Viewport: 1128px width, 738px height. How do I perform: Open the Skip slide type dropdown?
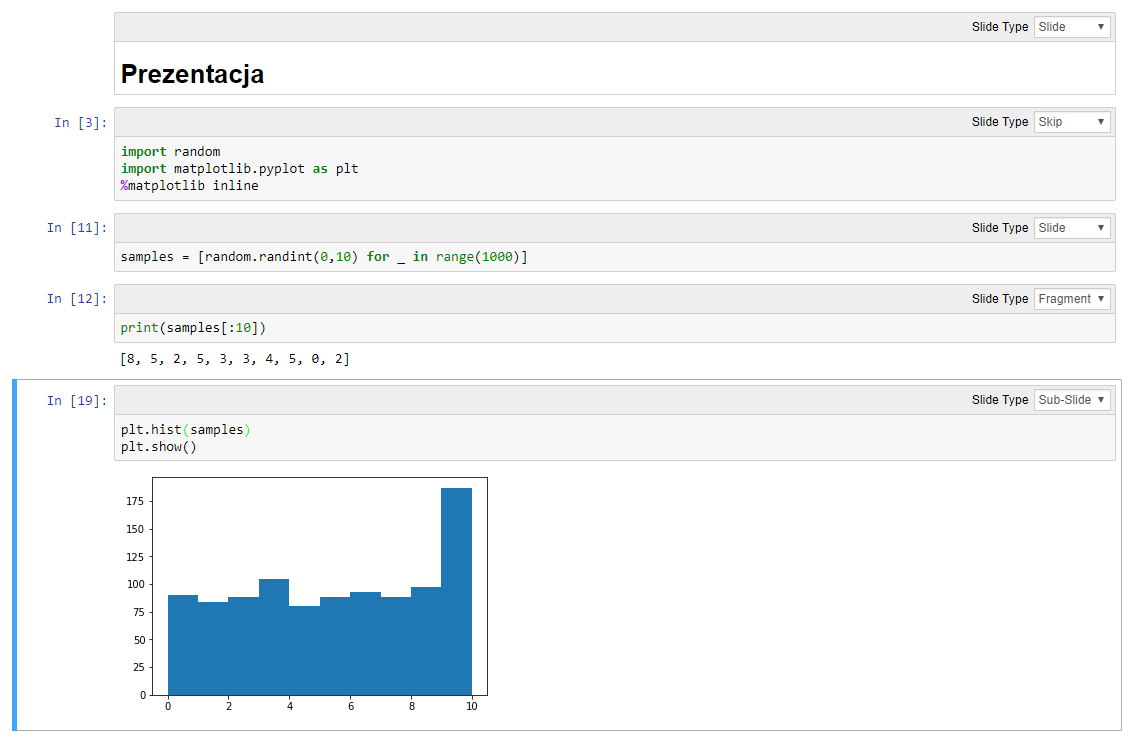[1071, 122]
